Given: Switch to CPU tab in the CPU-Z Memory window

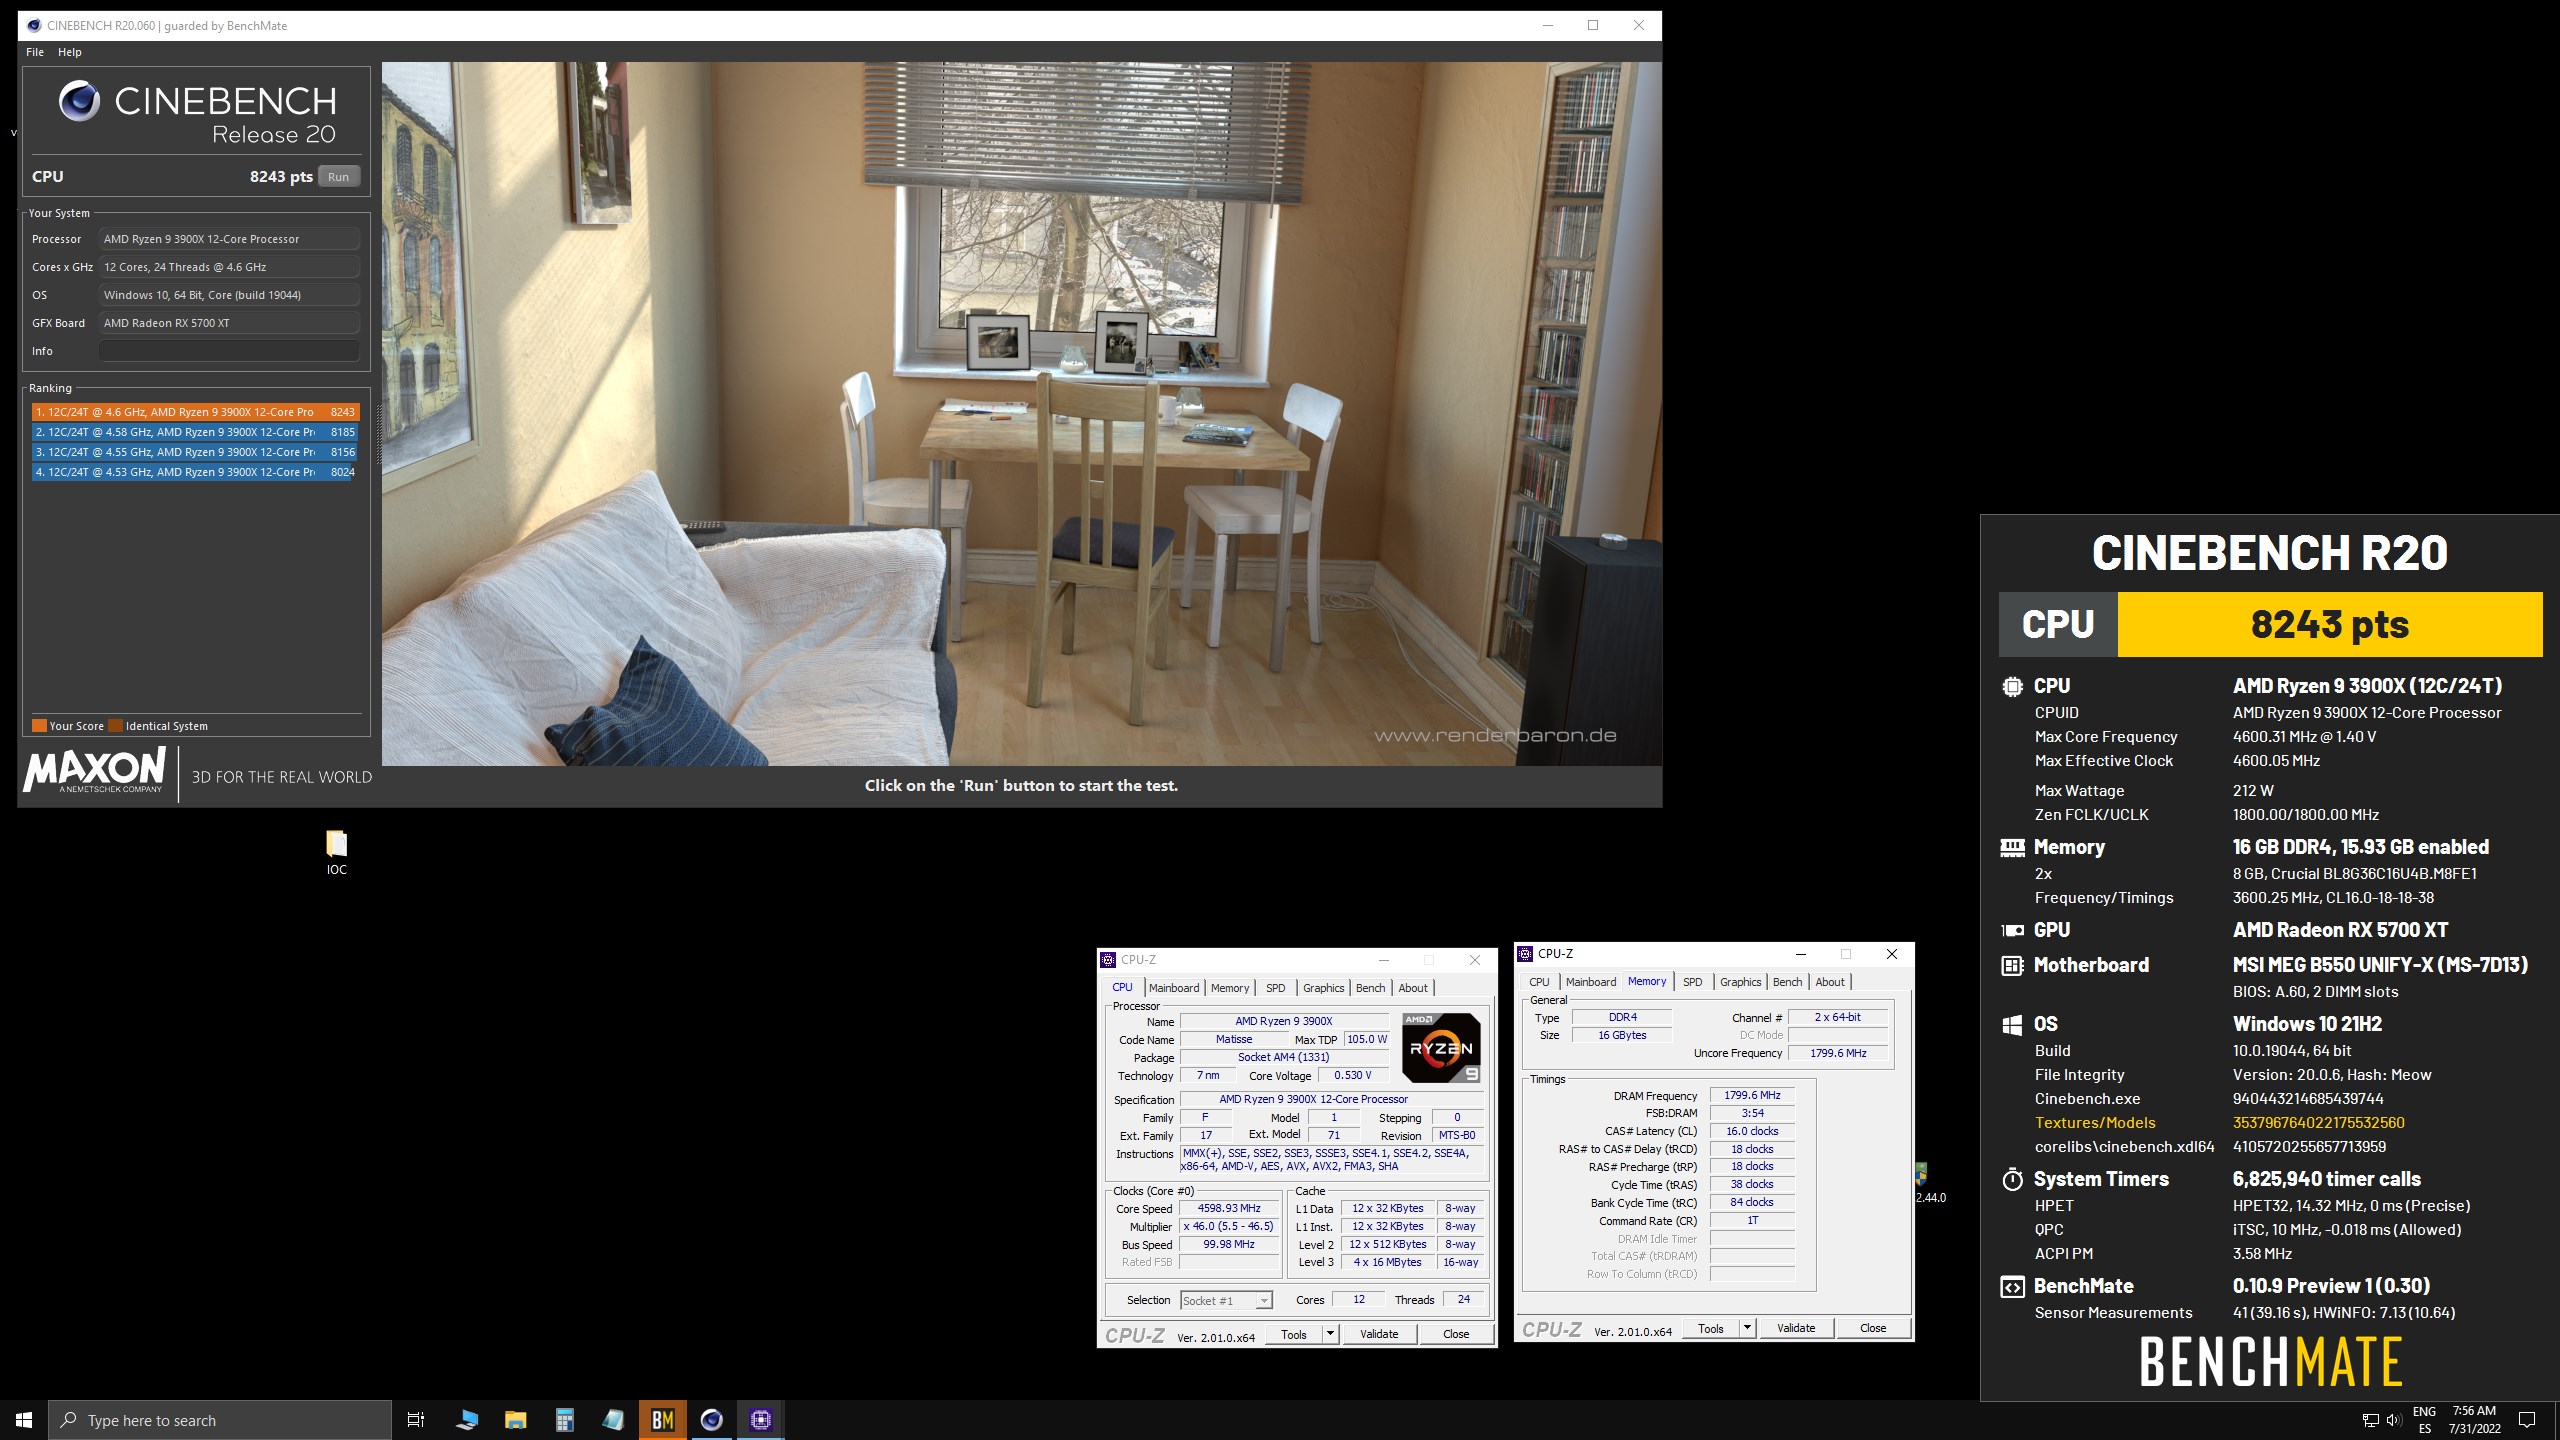Looking at the screenshot, I should [x=1540, y=982].
